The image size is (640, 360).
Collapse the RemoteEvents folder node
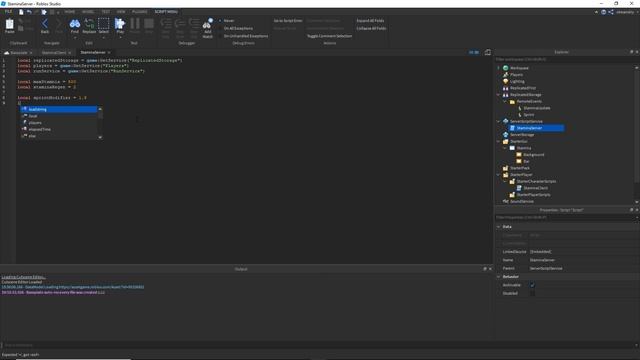click(505, 101)
